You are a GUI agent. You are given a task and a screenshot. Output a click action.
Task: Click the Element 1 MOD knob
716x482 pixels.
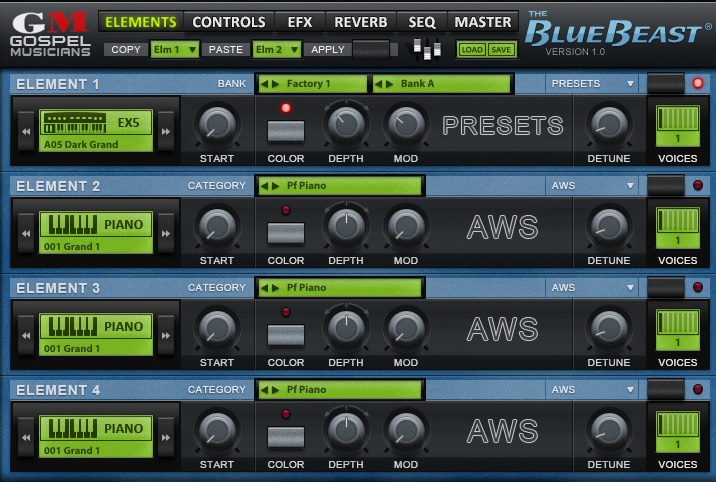405,124
